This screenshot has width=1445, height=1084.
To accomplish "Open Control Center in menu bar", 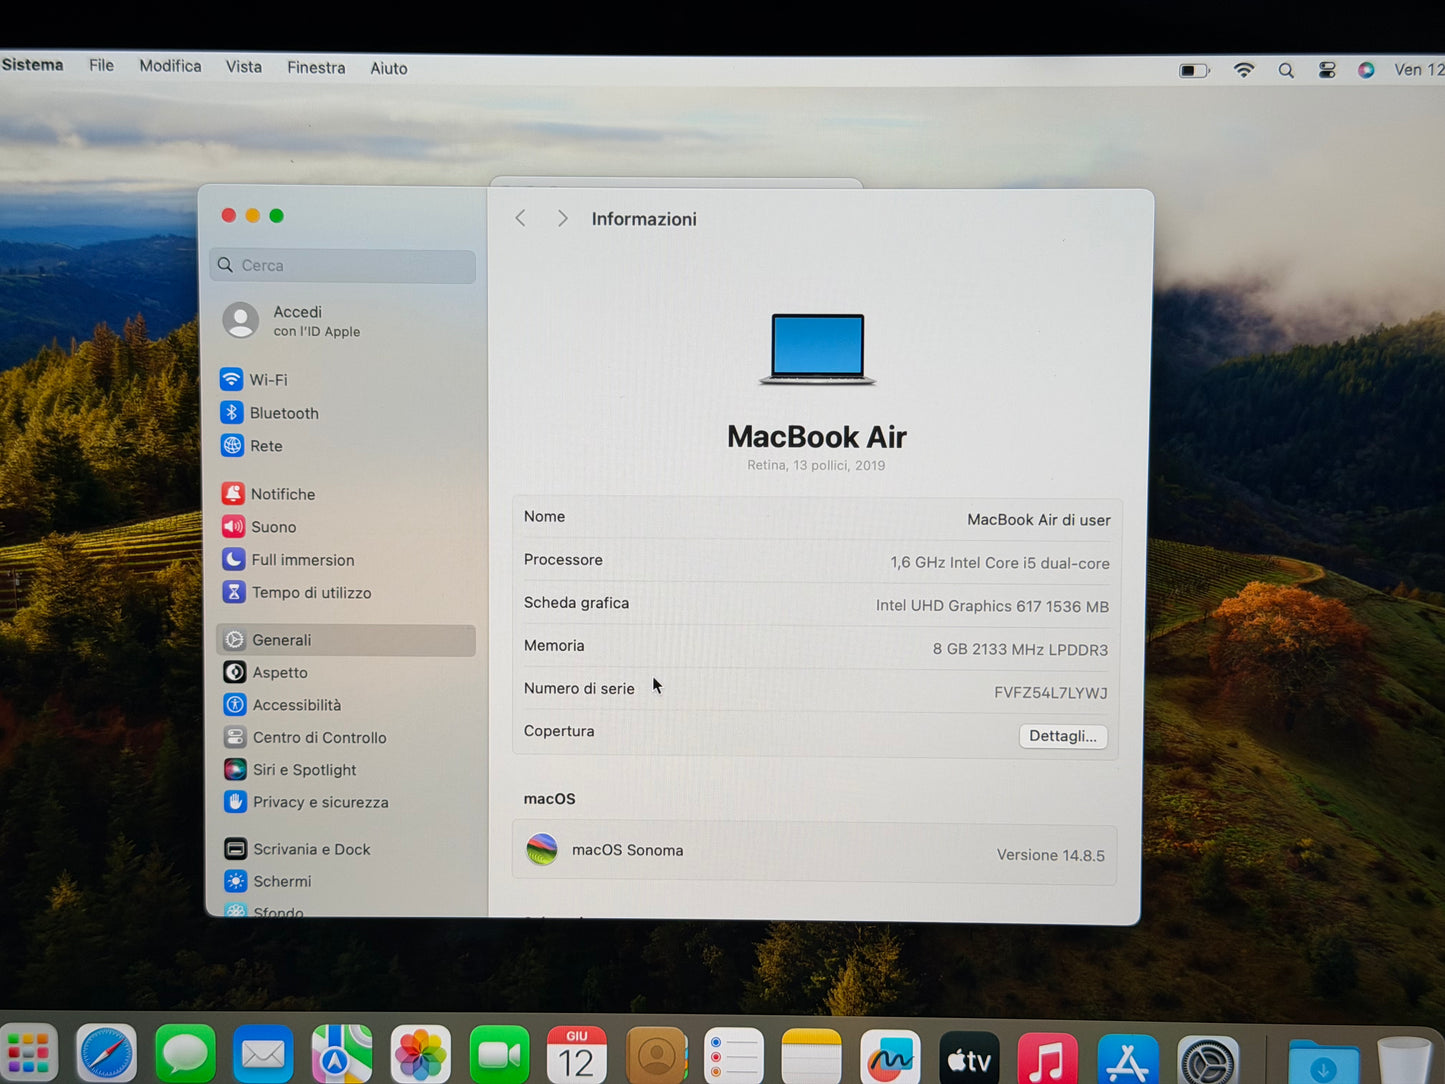I will click(x=1327, y=70).
